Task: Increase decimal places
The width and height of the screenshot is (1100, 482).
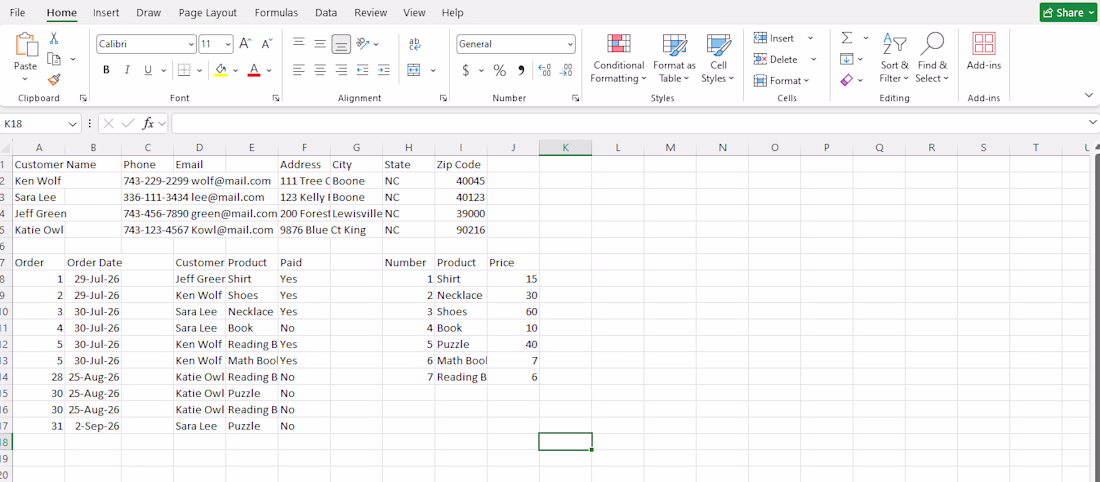Action: tap(544, 70)
